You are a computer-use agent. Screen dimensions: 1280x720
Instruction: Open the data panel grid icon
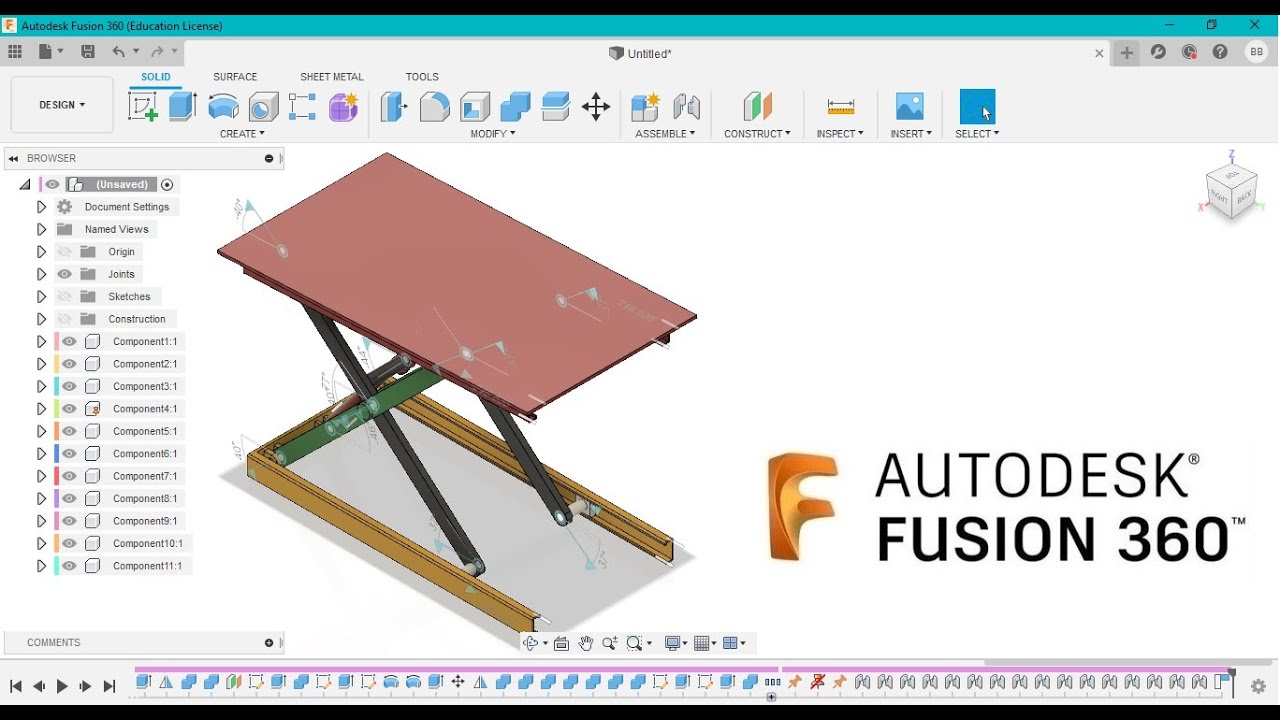click(x=15, y=52)
